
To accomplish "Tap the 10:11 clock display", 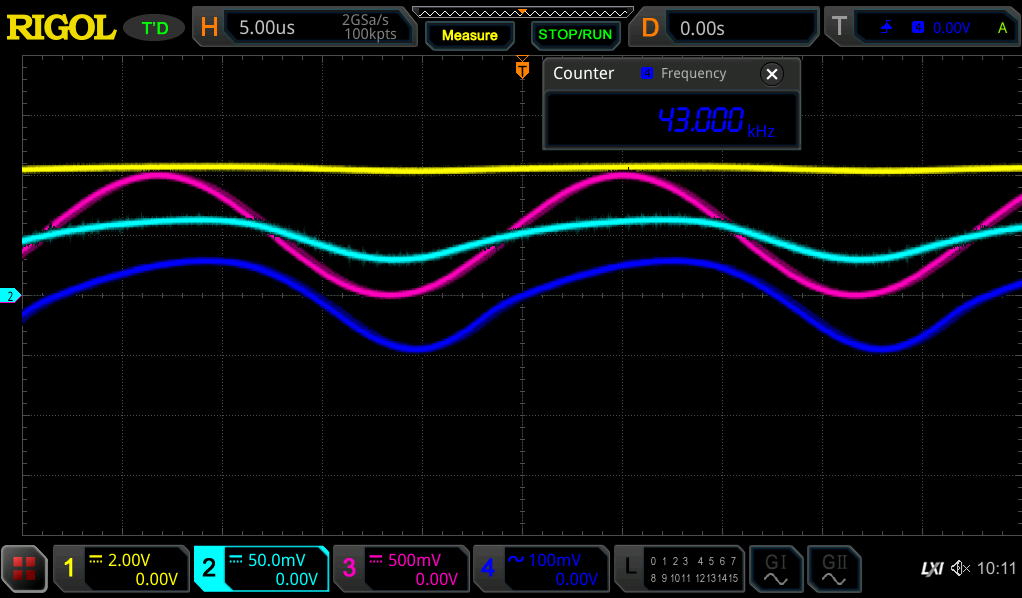I will 997,569.
